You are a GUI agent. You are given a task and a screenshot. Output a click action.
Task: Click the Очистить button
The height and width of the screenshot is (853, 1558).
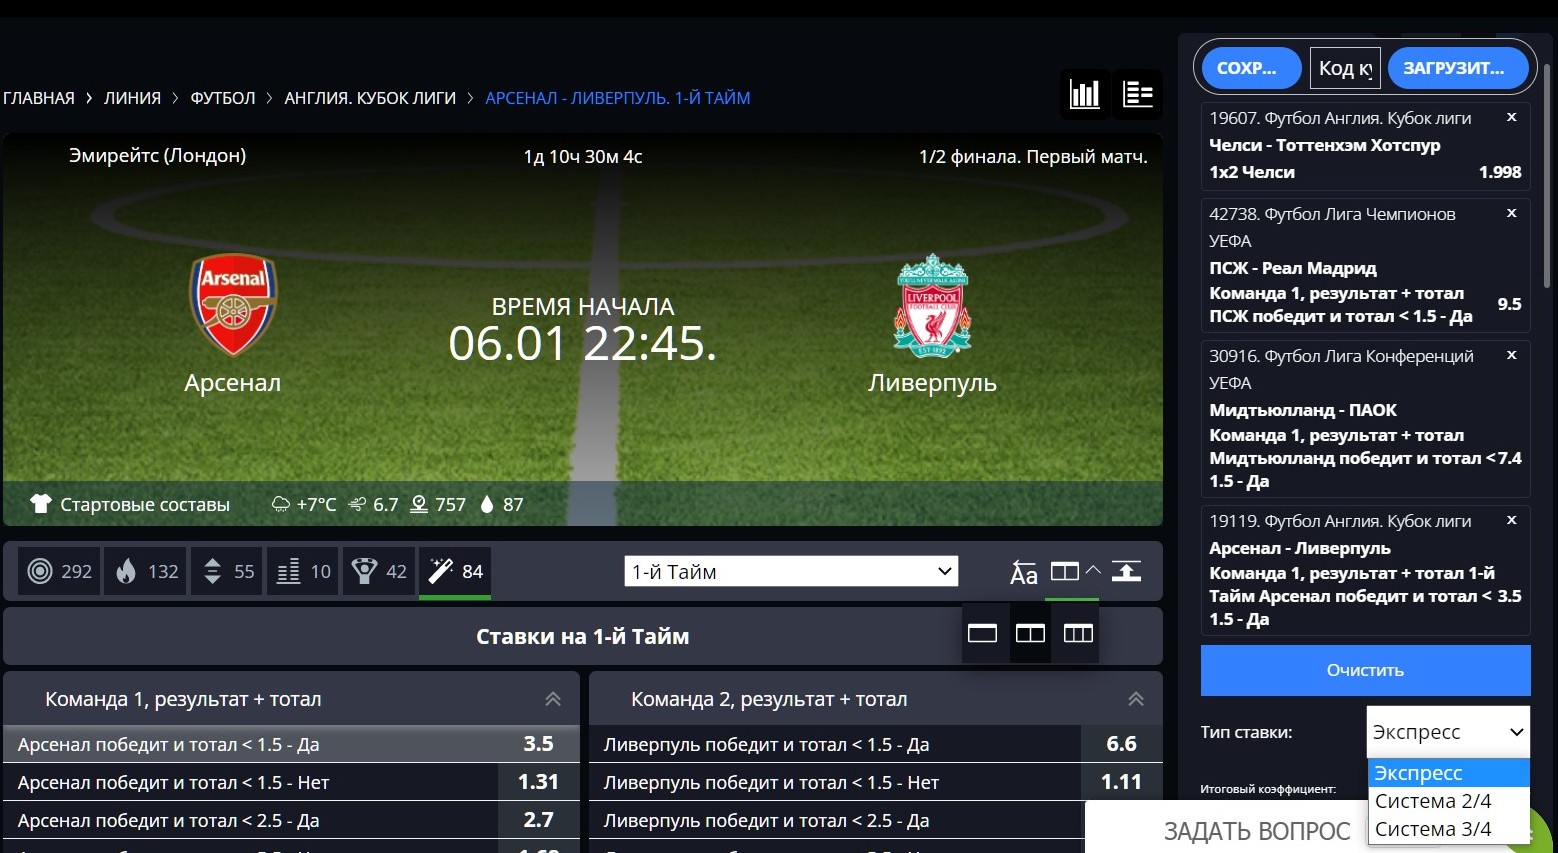pos(1365,670)
